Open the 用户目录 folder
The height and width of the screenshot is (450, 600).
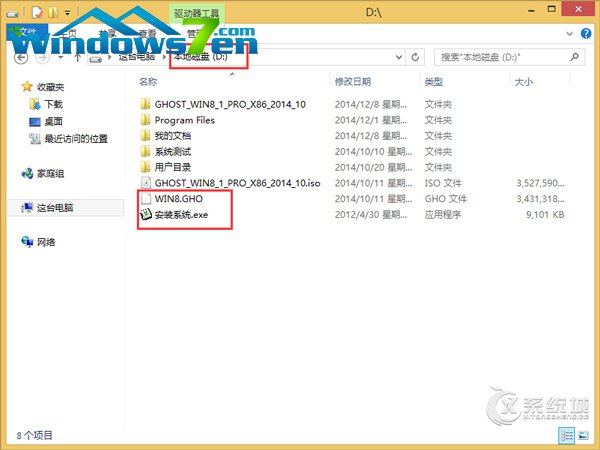172,167
